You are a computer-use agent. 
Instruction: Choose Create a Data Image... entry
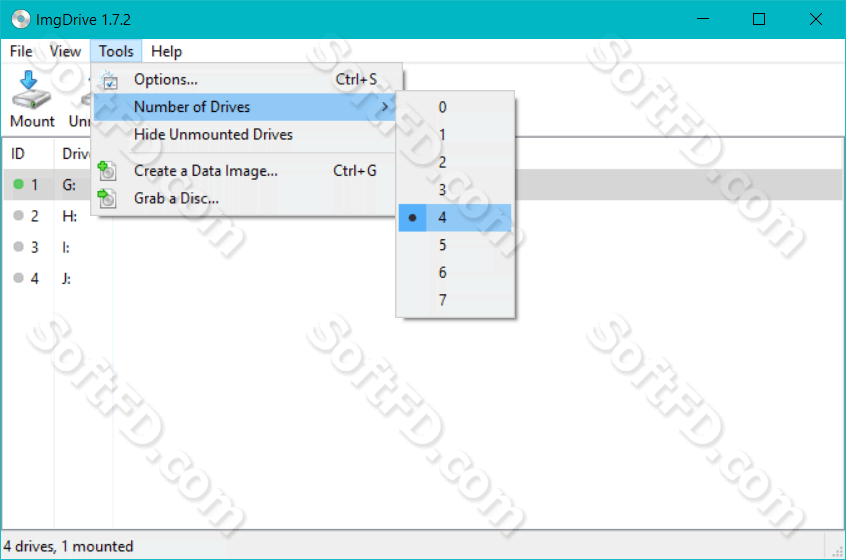click(245, 171)
